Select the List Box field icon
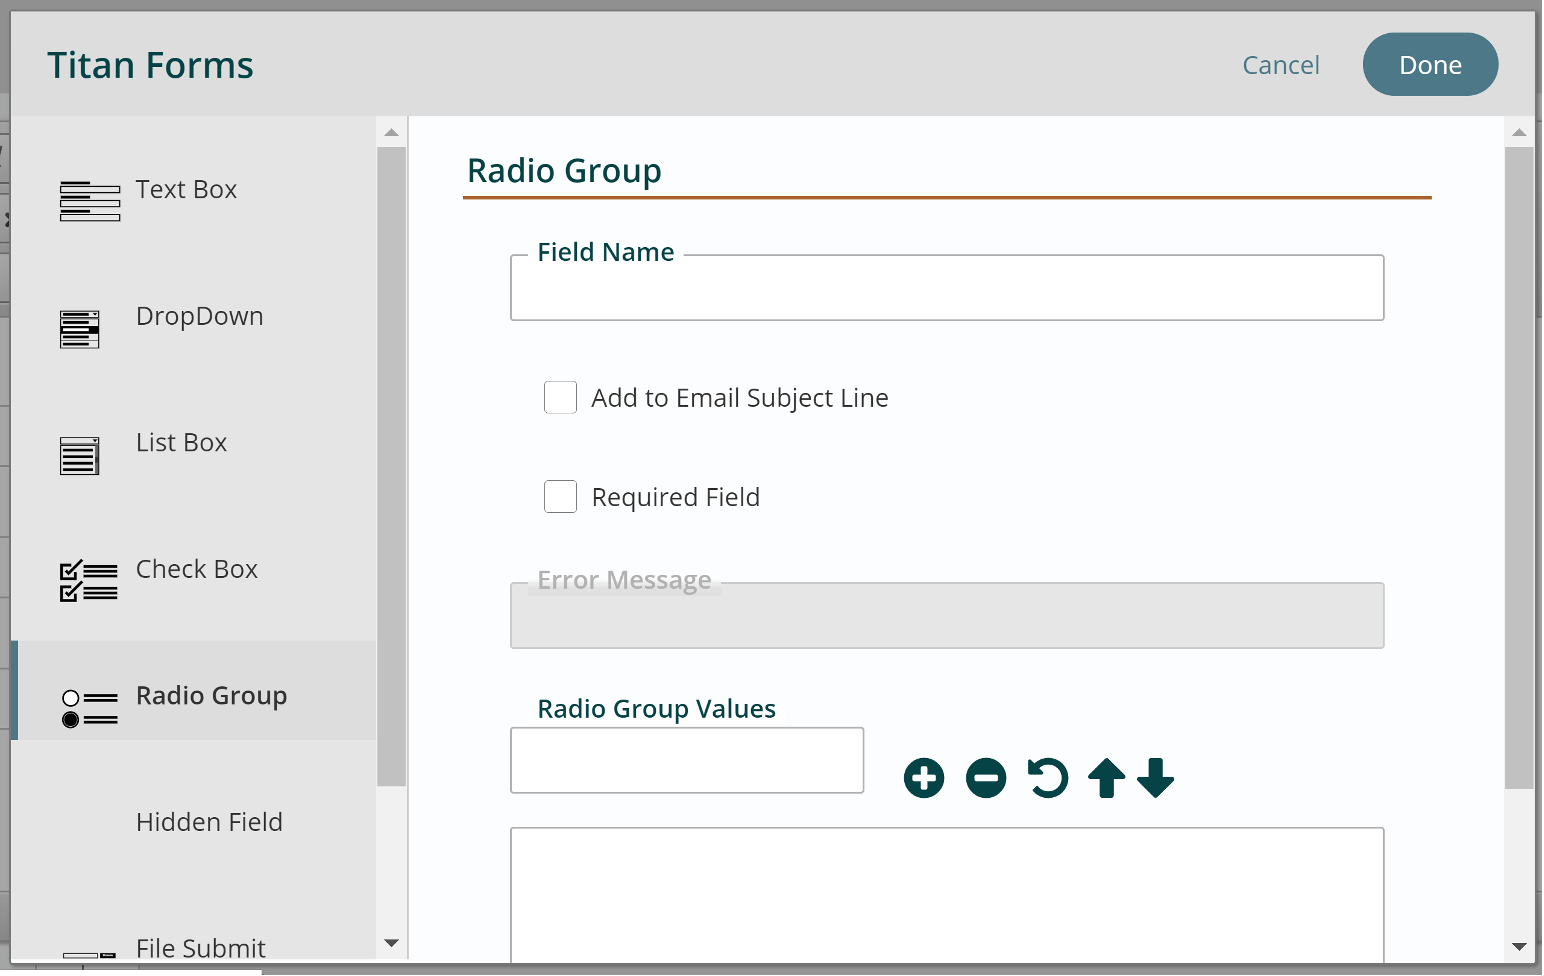Image resolution: width=1544 pixels, height=976 pixels. click(x=79, y=455)
